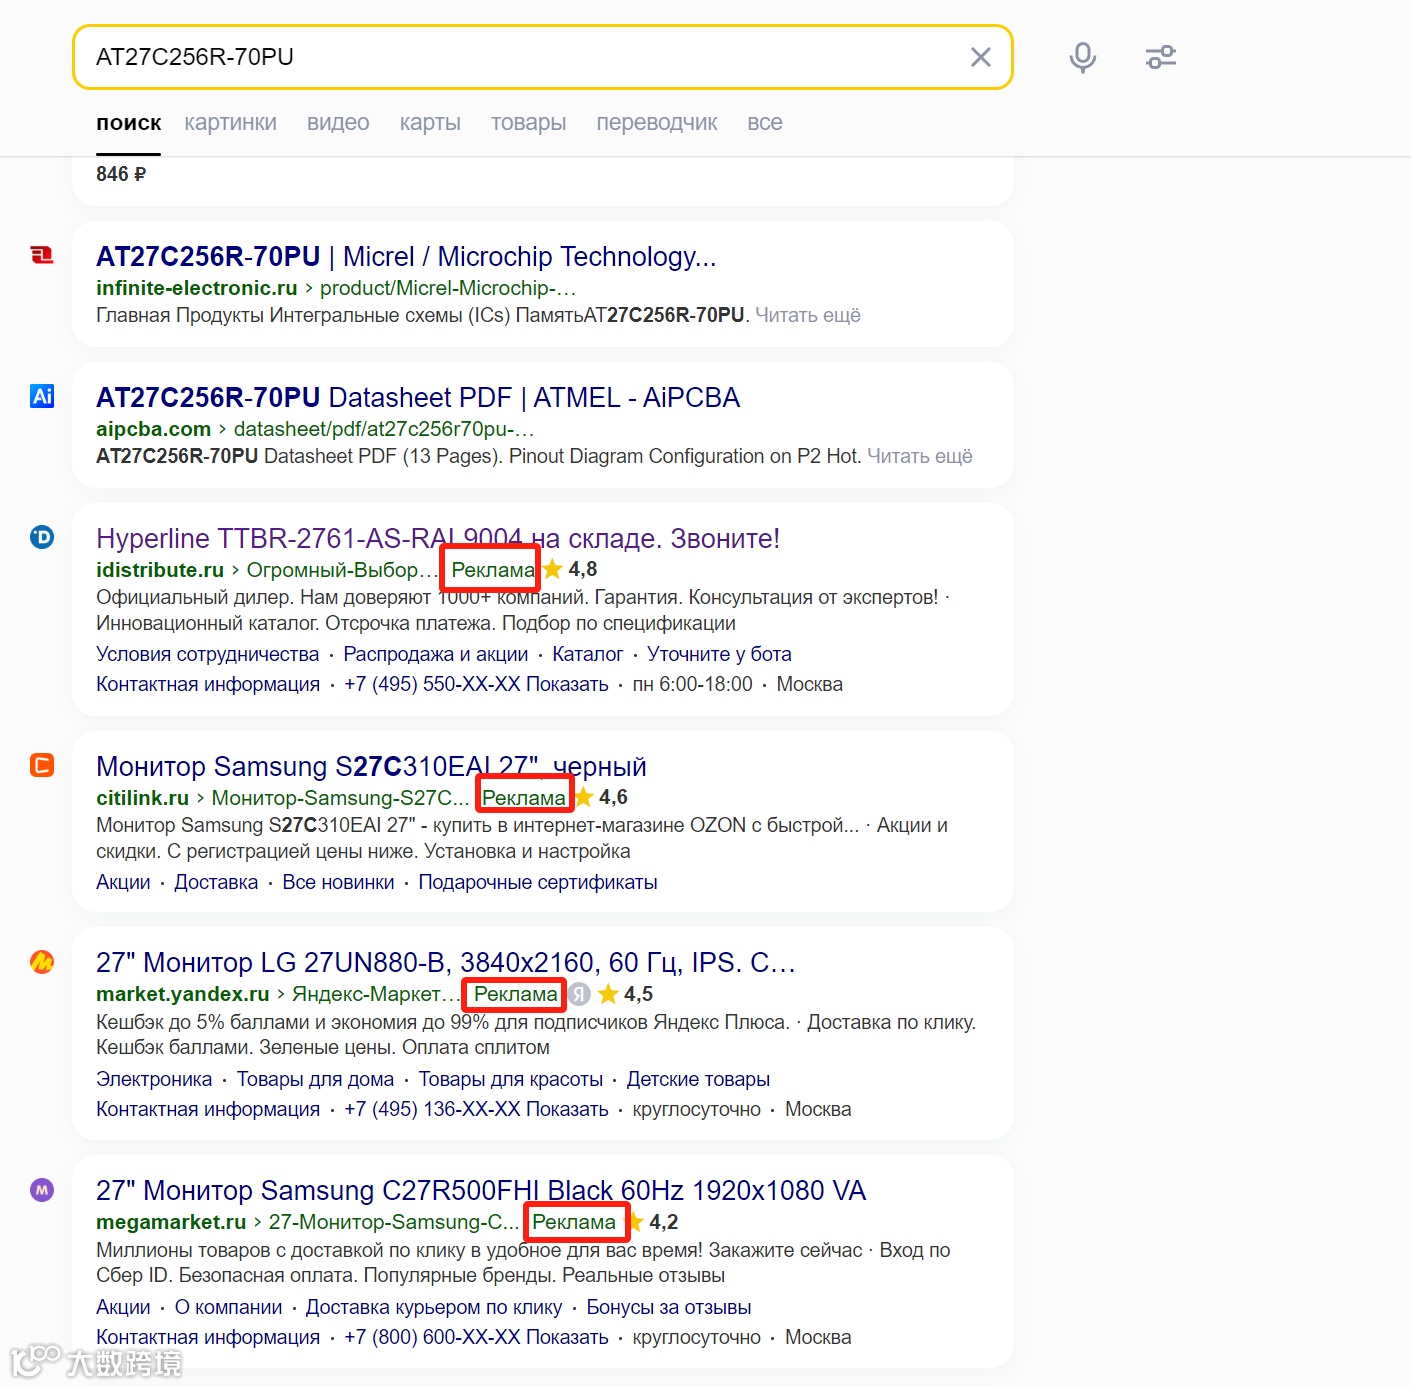Open Товары для дома sitelink
This screenshot has height=1387, width=1411.
[315, 1079]
